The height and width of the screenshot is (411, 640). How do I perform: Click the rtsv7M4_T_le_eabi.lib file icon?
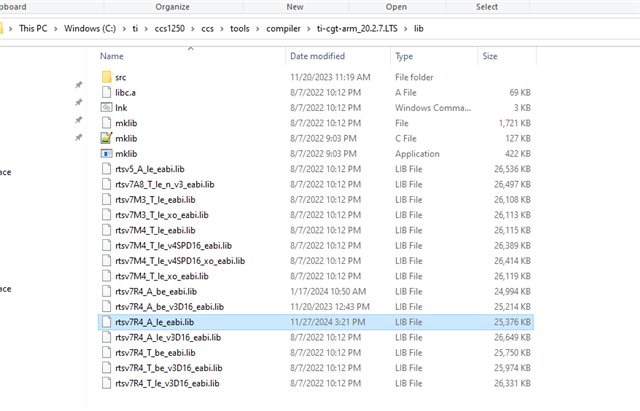107,230
